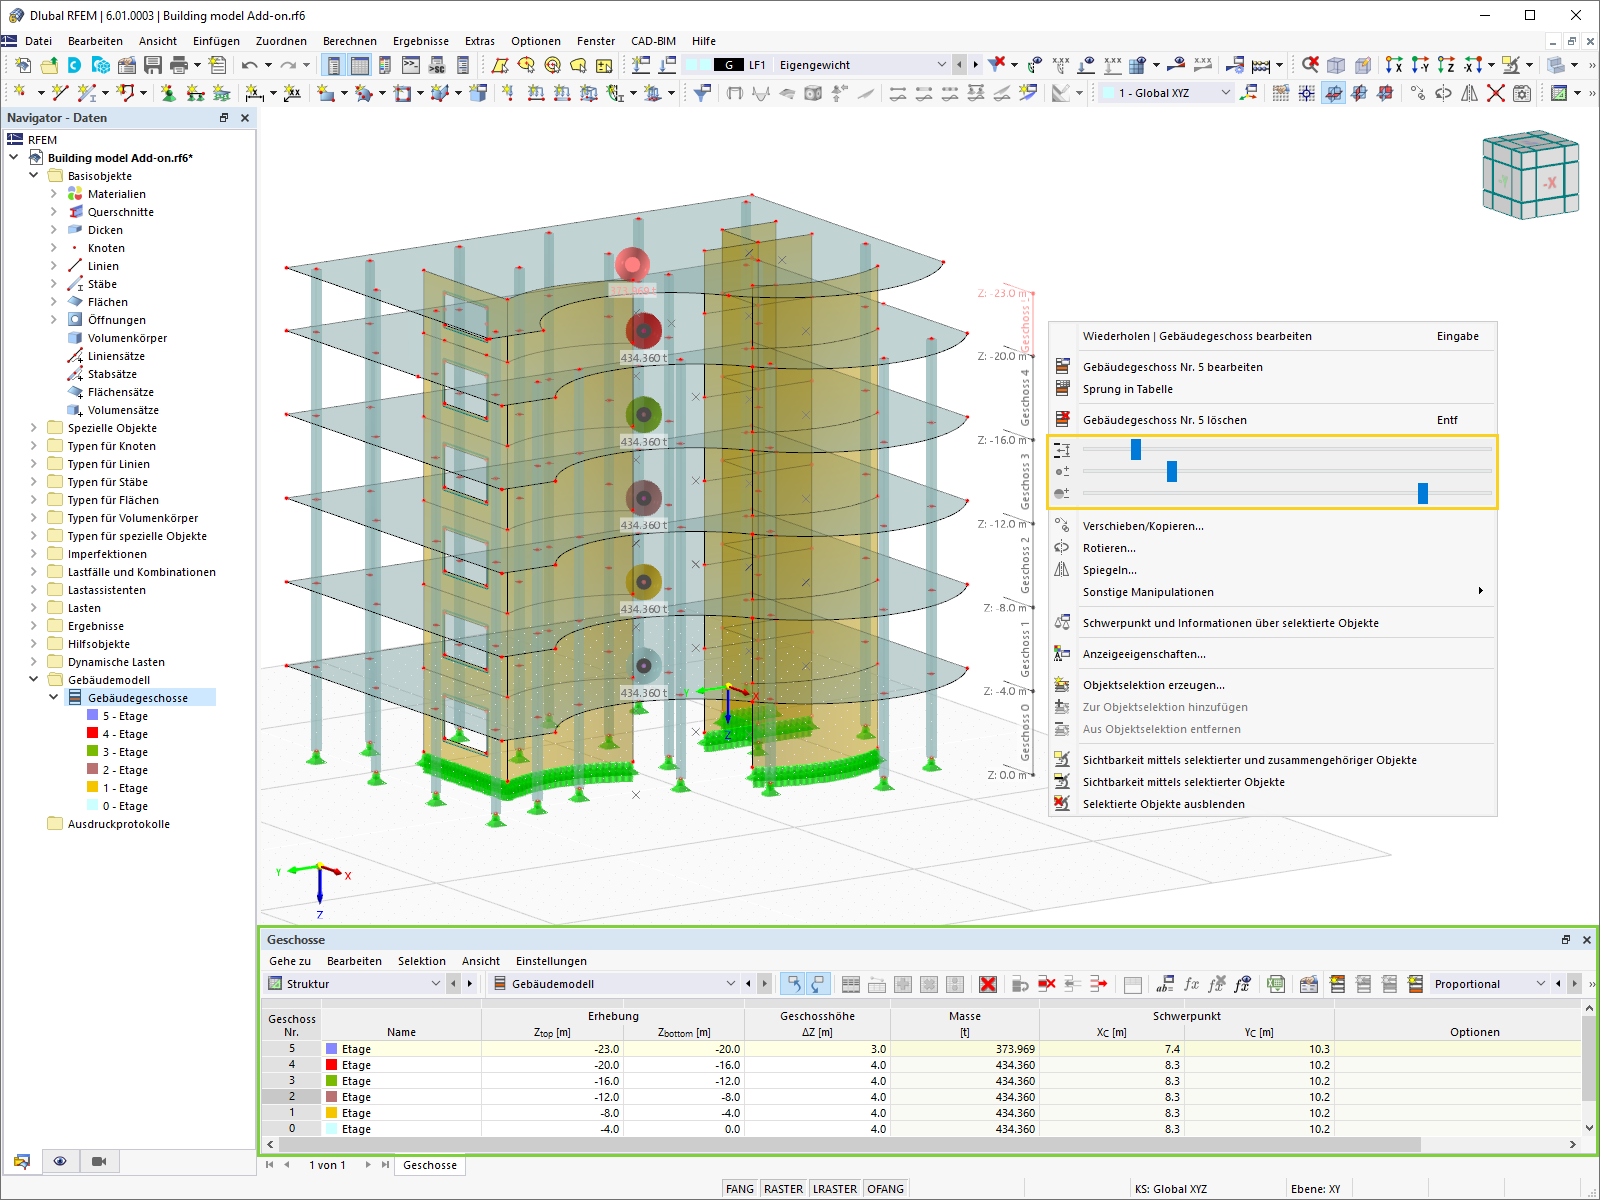
Task: Click the Excel export icon in Geschosse toolbar
Action: pos(1276,984)
